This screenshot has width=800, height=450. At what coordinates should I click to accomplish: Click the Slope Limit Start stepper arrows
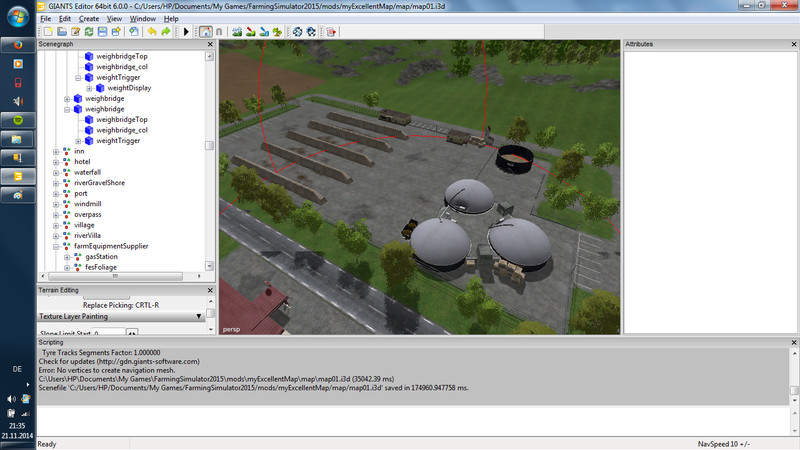click(x=132, y=333)
